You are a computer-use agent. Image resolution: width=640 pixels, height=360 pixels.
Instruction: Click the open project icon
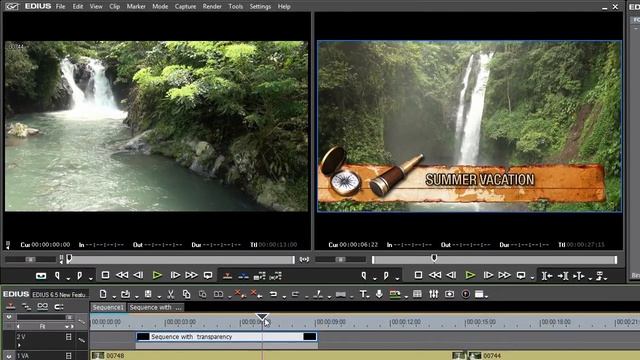(125, 294)
